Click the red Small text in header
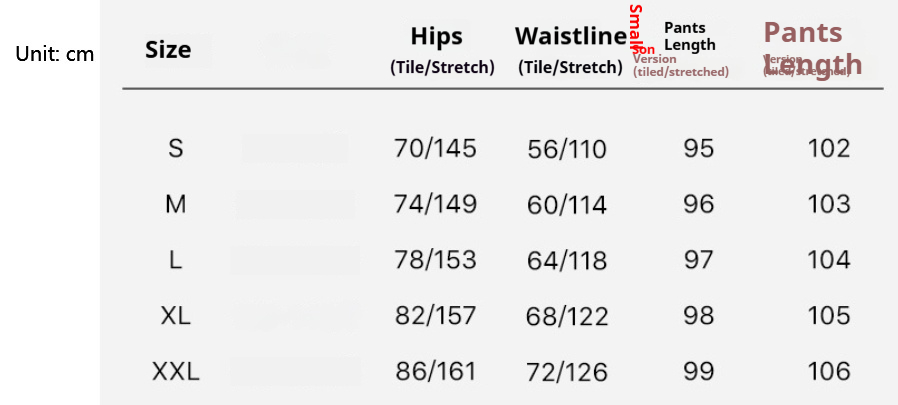The image size is (898, 405). (636, 26)
